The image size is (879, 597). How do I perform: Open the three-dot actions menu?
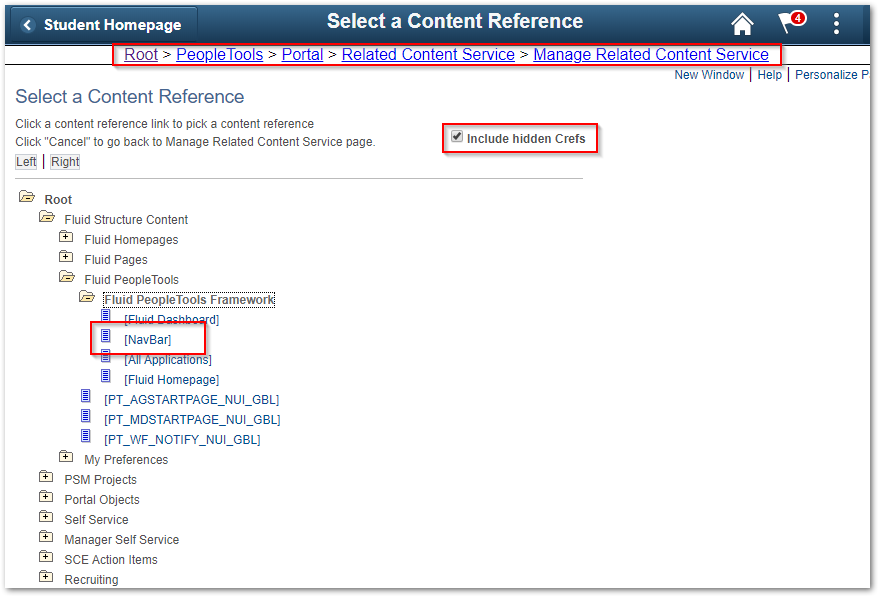pyautogui.click(x=837, y=24)
